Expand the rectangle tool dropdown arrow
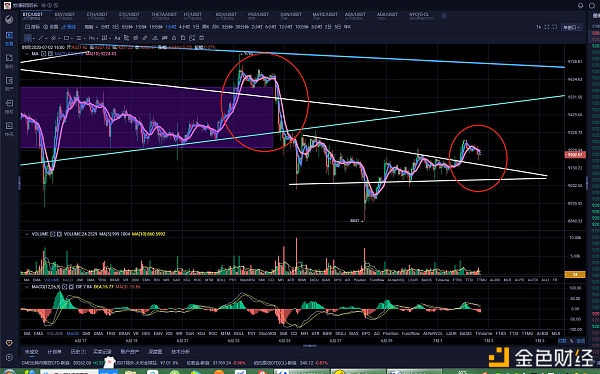Screen dimensions: 600x374 coord(72,38)
